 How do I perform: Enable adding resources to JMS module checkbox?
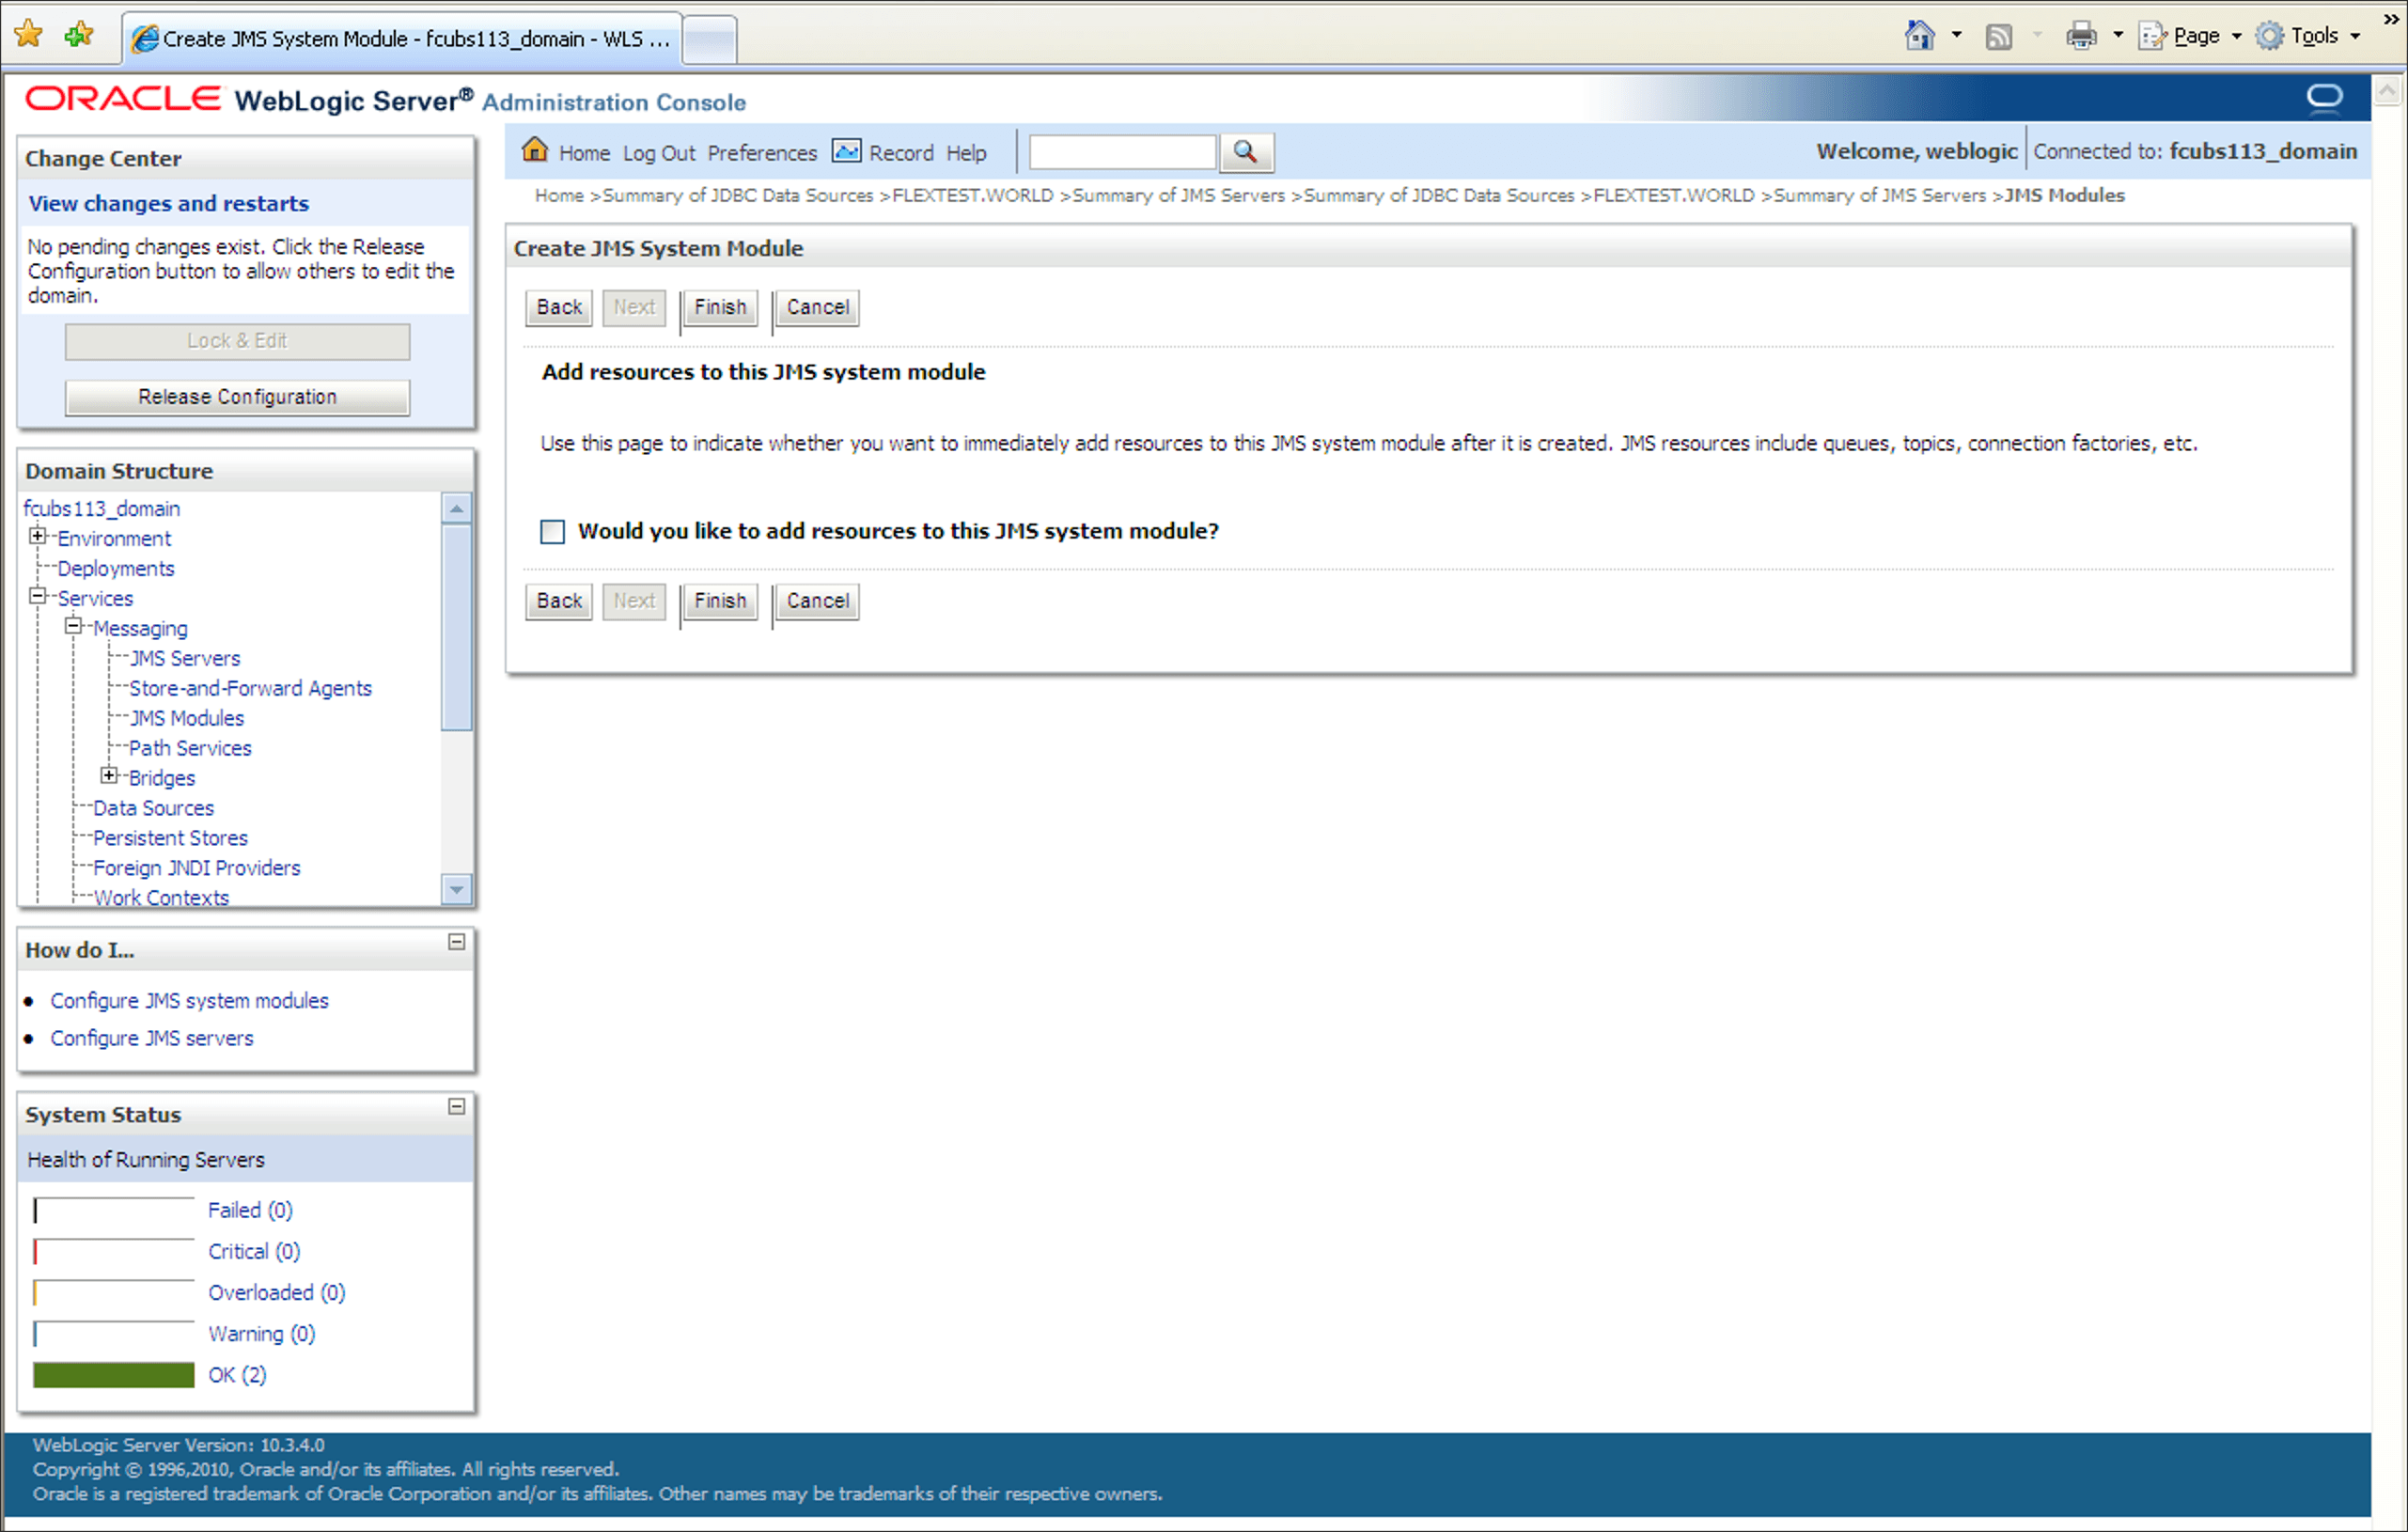pyautogui.click(x=552, y=531)
